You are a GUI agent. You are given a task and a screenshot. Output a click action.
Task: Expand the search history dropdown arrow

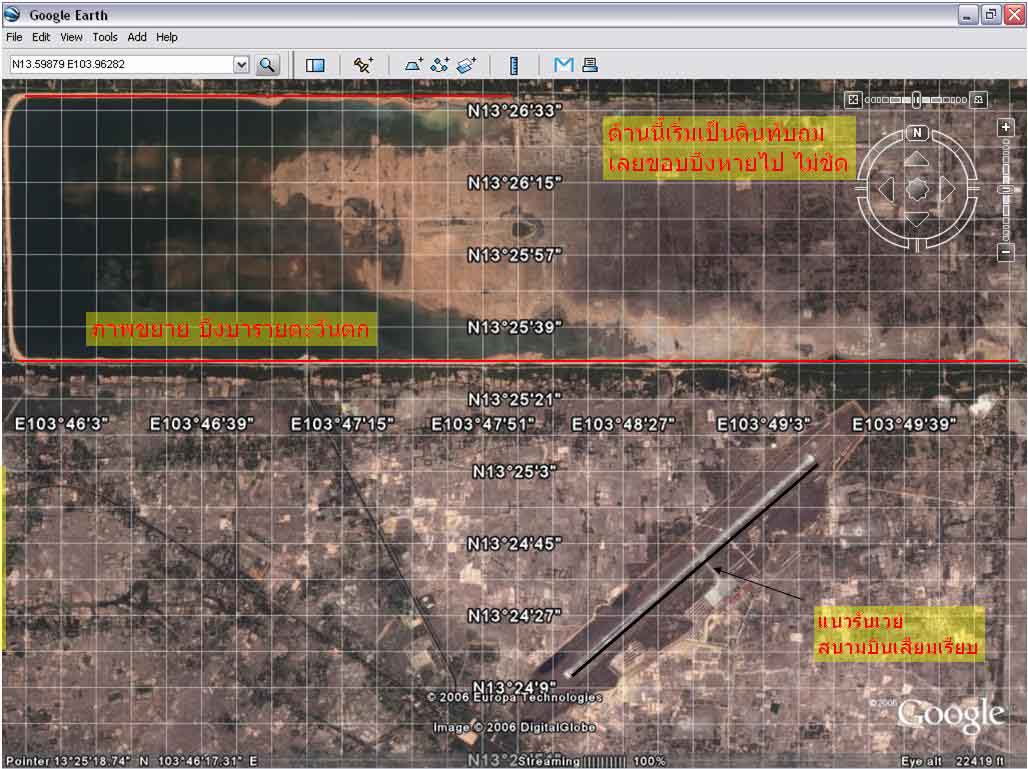242,64
